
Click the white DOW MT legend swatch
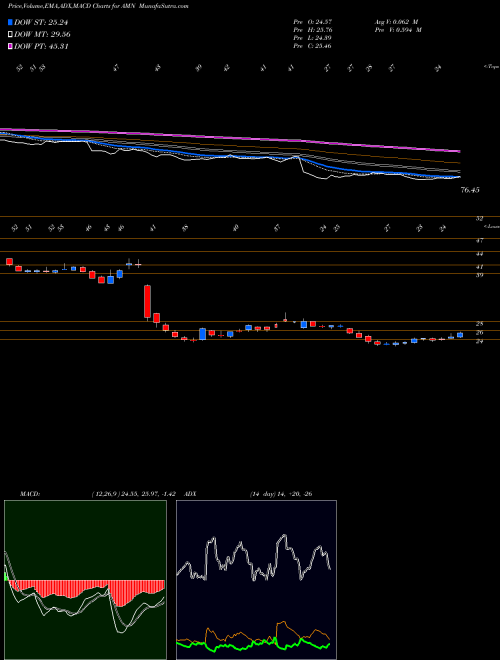(10, 35)
